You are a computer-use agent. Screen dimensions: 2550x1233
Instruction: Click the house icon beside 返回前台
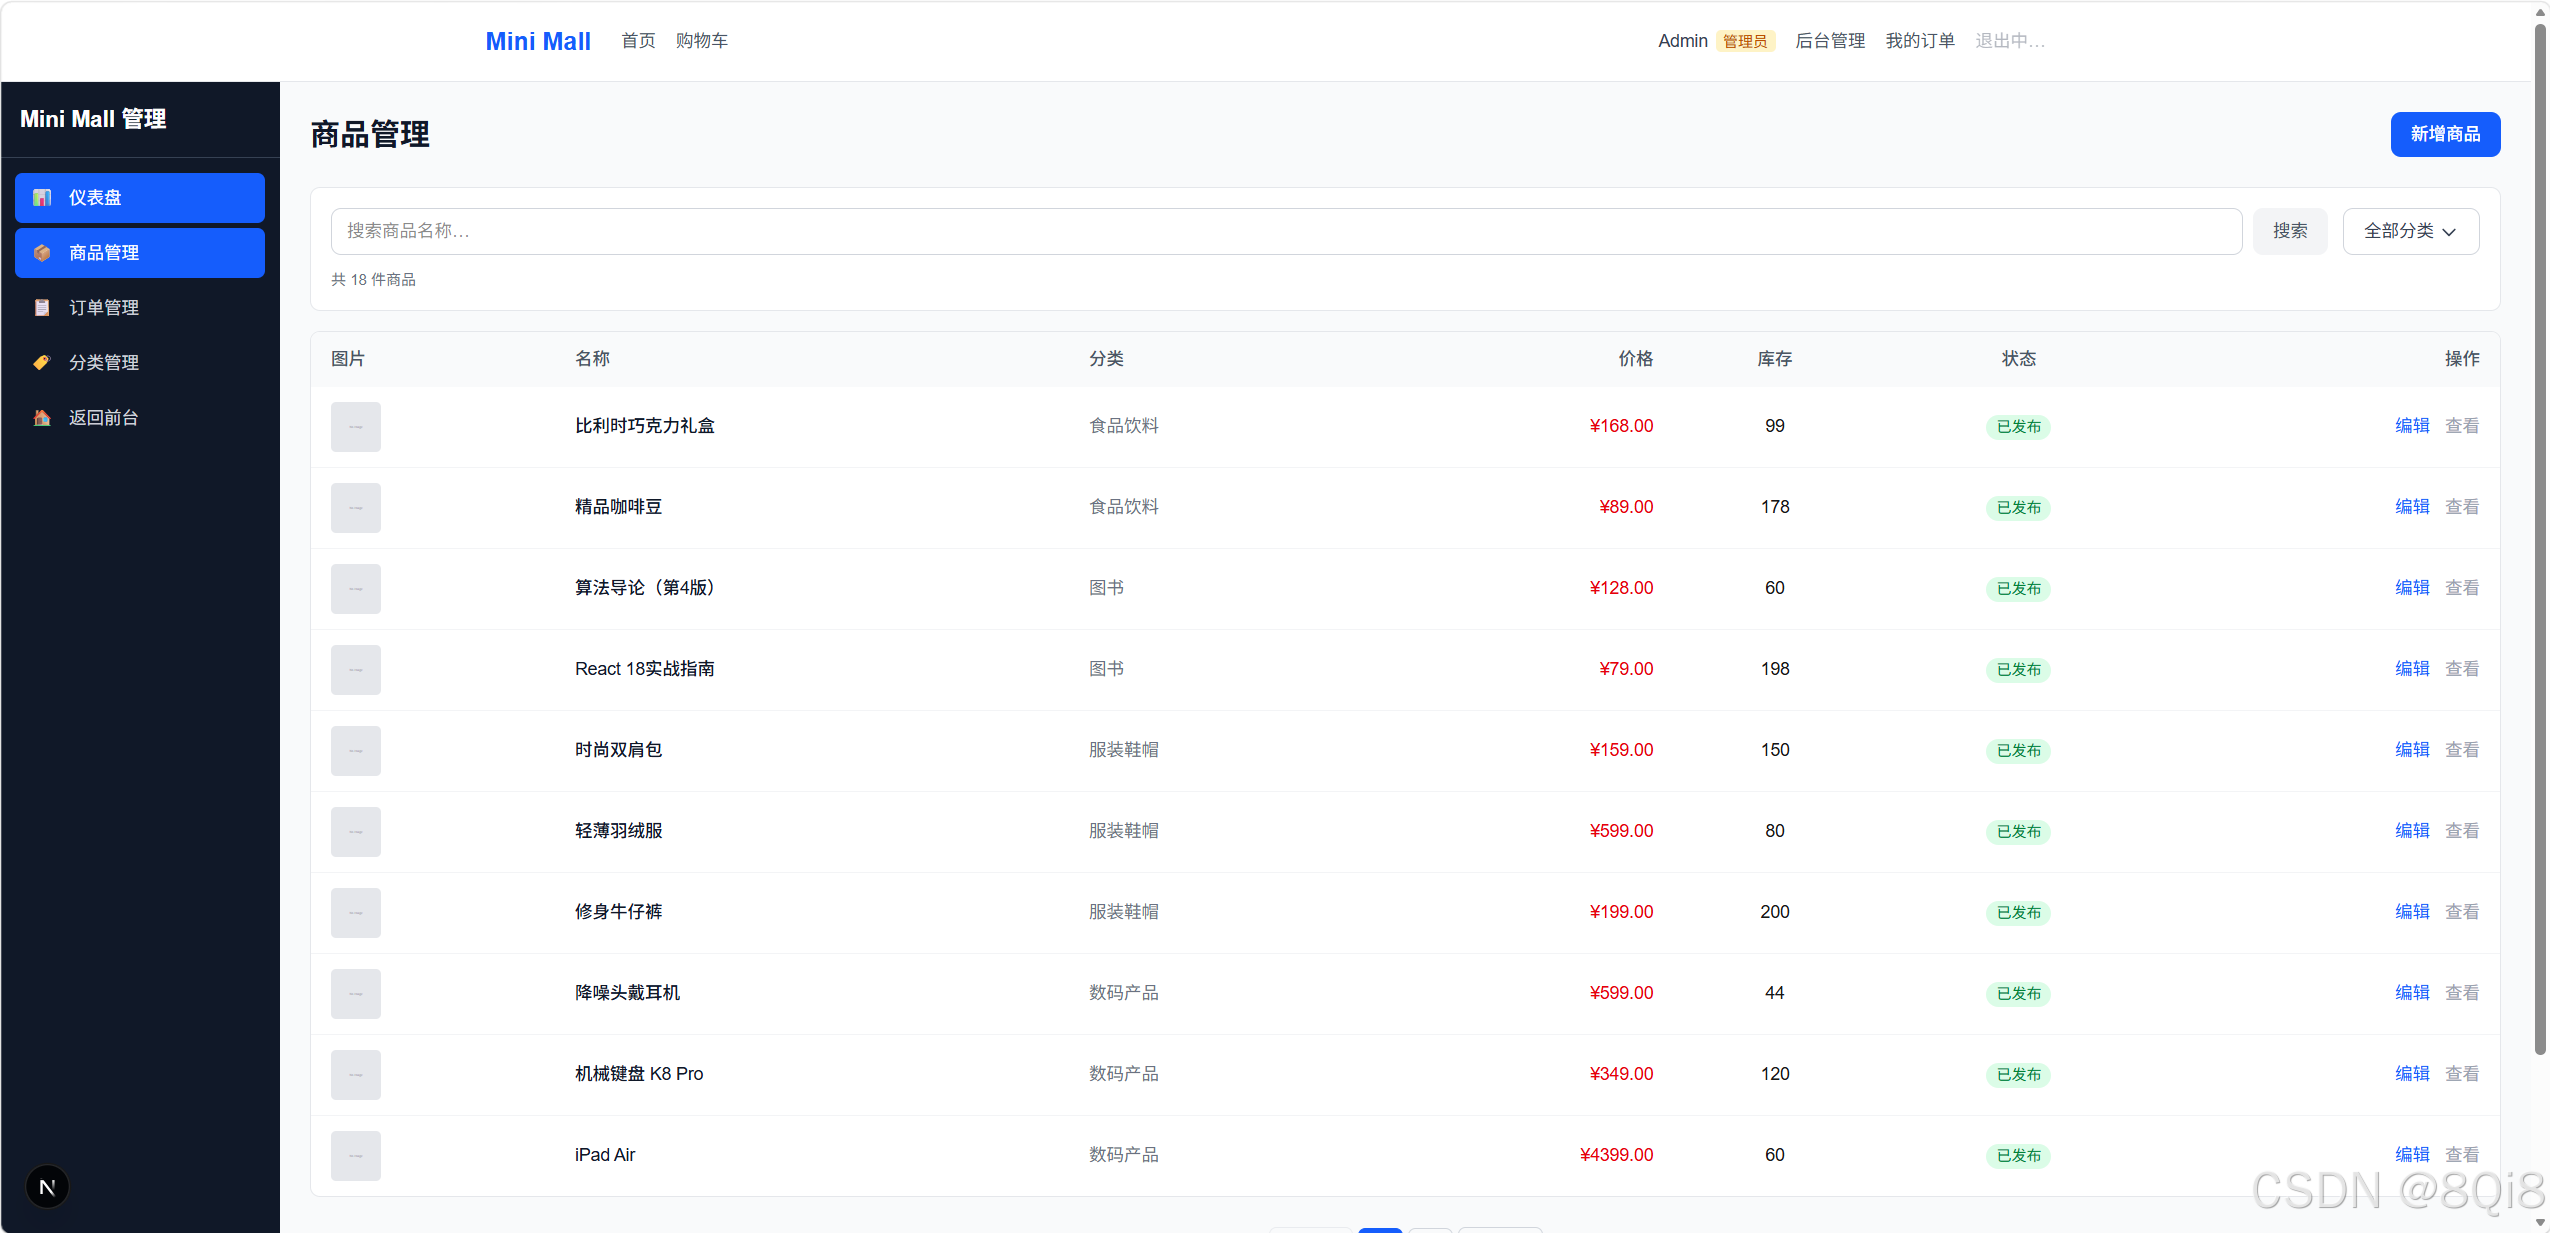click(x=42, y=418)
